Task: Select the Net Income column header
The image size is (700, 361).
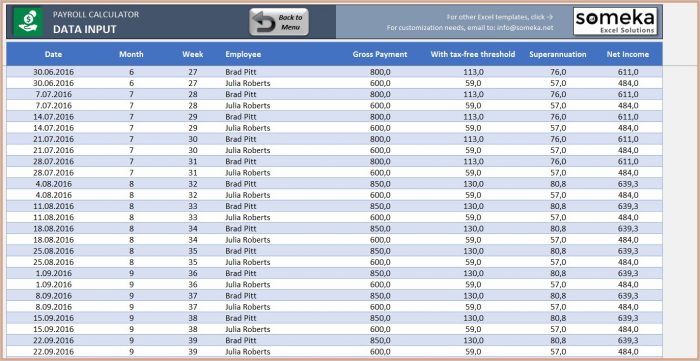Action: 628,54
